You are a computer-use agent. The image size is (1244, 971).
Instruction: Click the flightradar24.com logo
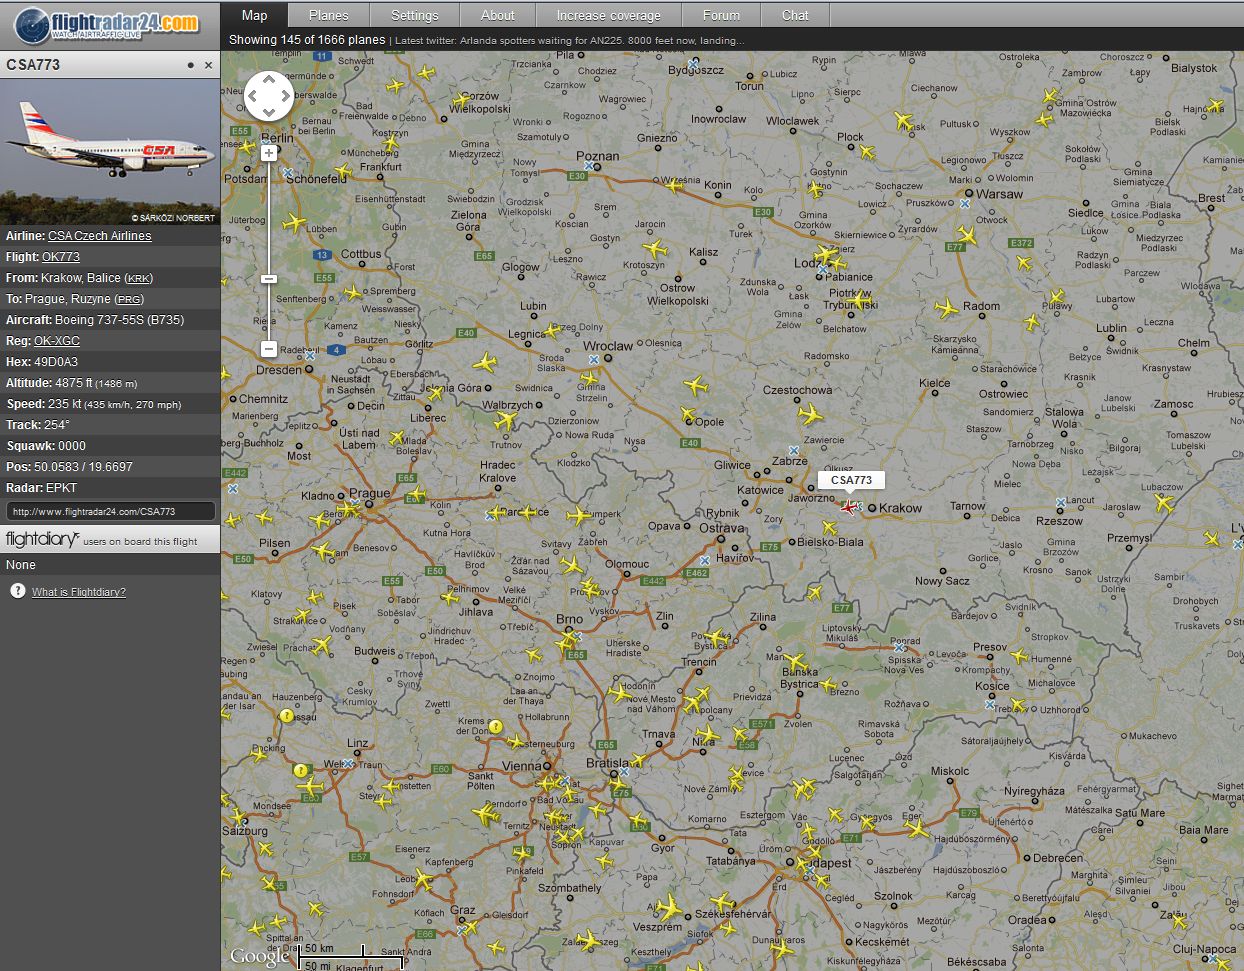(108, 24)
